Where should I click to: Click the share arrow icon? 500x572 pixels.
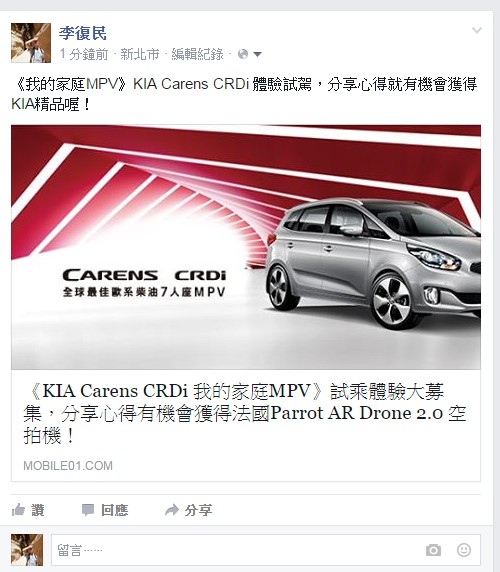pos(172,510)
